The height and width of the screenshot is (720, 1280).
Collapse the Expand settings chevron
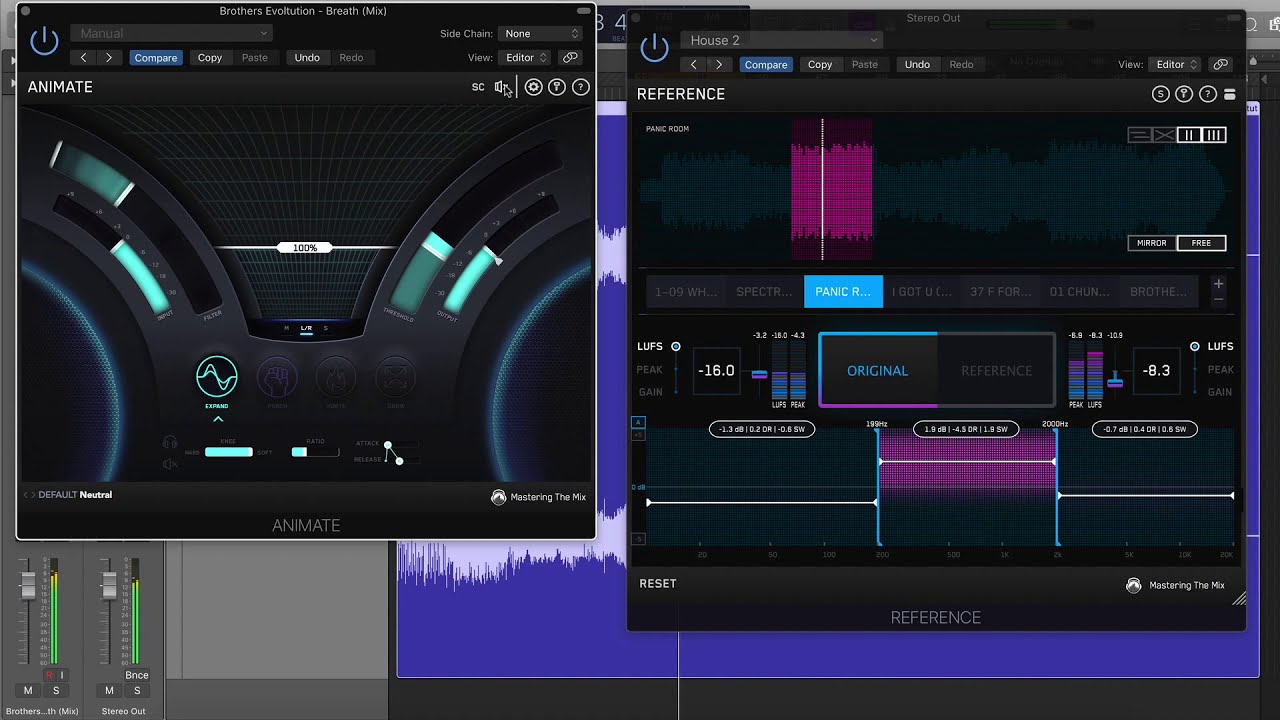(218, 419)
